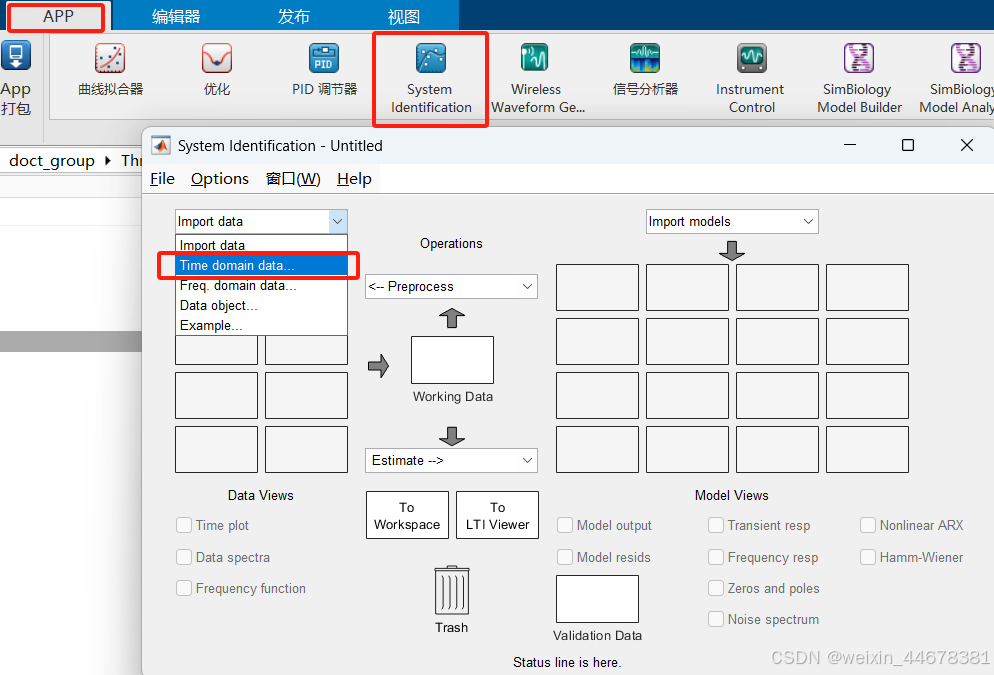The height and width of the screenshot is (675, 994).
Task: Launch the System Identification app
Action: [x=430, y=79]
